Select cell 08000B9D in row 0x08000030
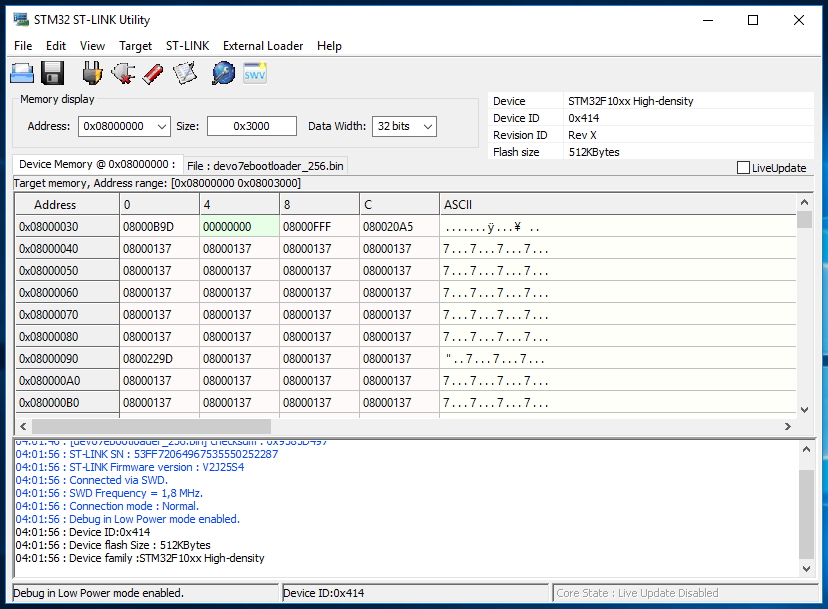Viewport: 828px width, 609px height. [x=160, y=227]
